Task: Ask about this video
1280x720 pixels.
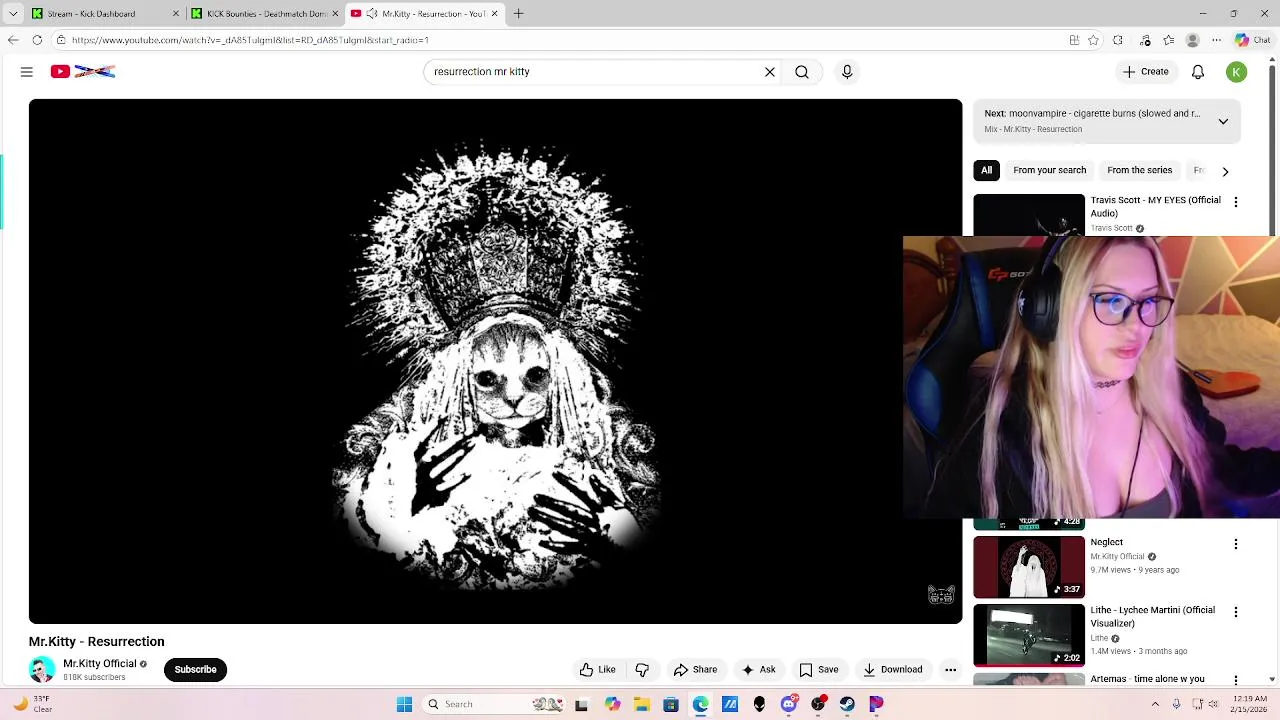Action: click(x=758, y=670)
